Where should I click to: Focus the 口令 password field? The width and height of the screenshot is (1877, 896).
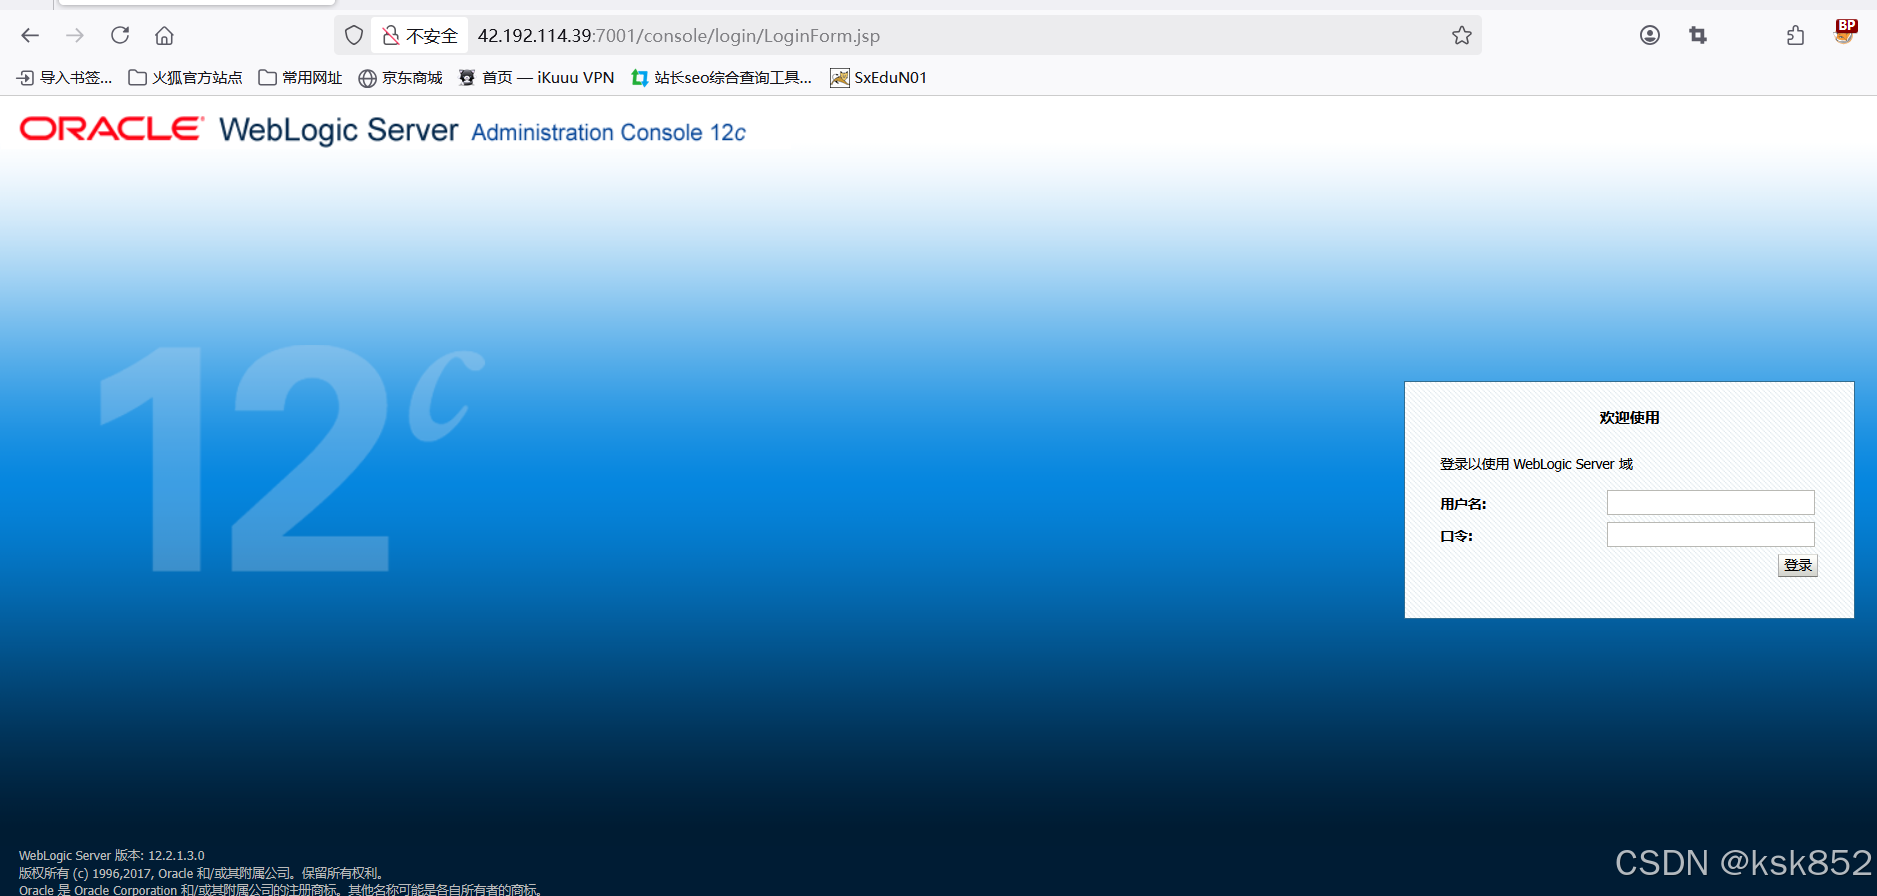point(1710,534)
